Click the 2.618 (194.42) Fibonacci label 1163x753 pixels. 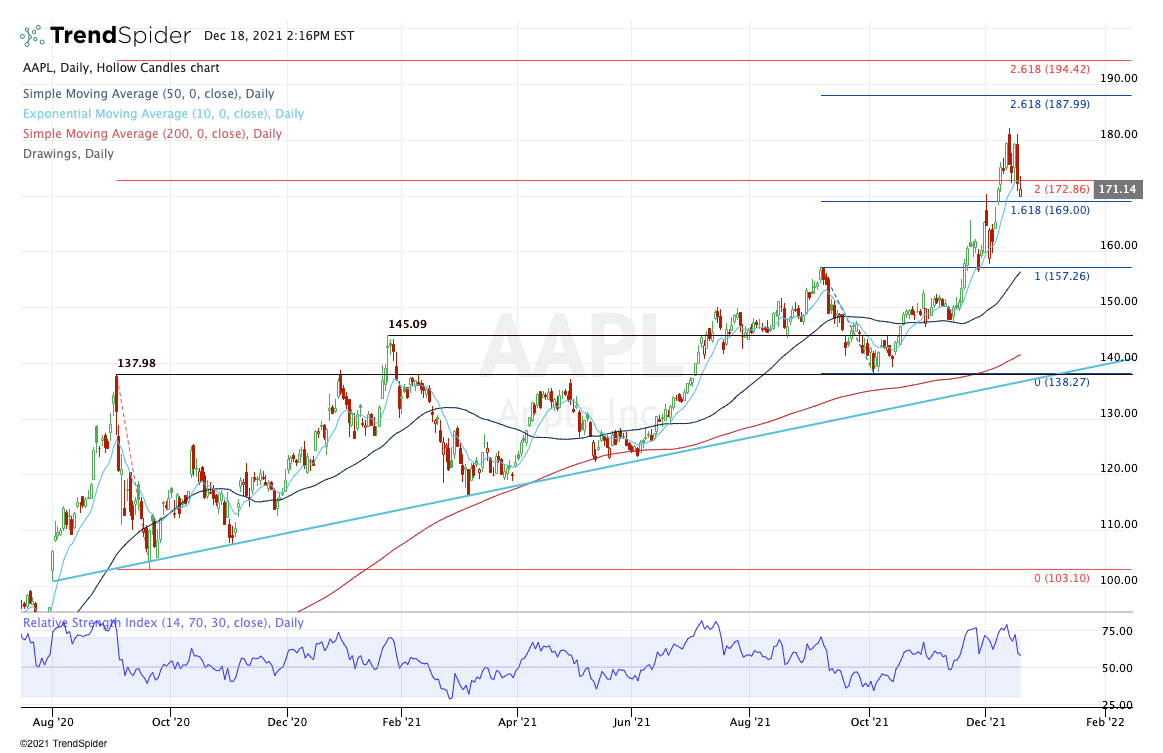point(1050,70)
